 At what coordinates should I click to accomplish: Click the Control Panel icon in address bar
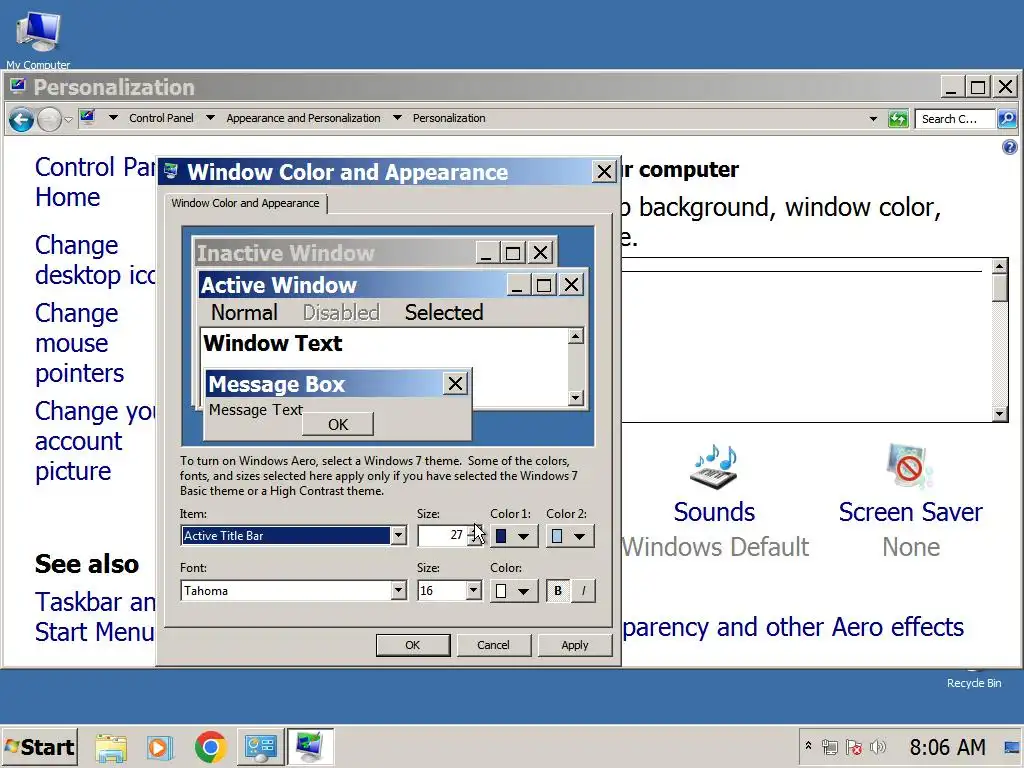(88, 118)
